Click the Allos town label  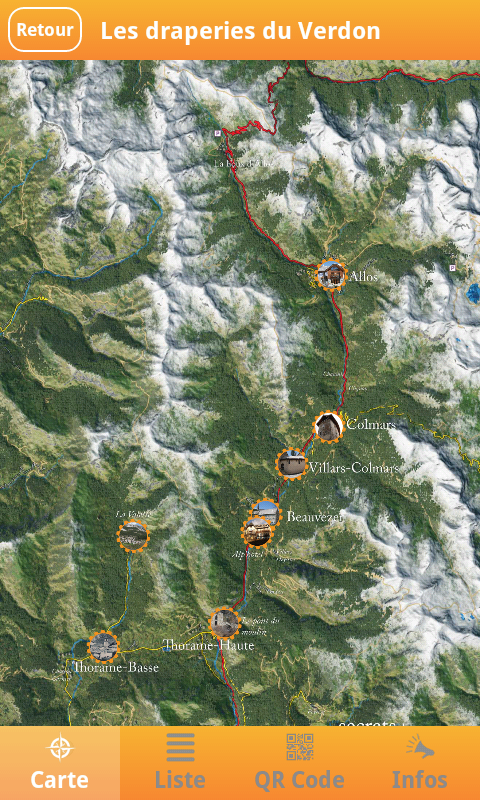[363, 277]
